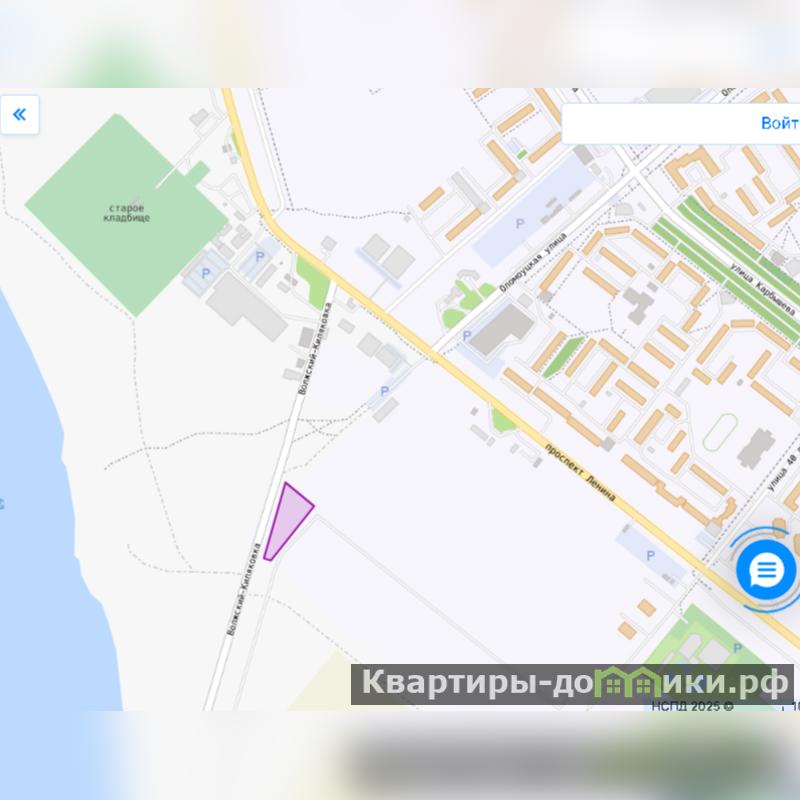Click the старое кладбище green area
The height and width of the screenshot is (800, 800).
(127, 213)
